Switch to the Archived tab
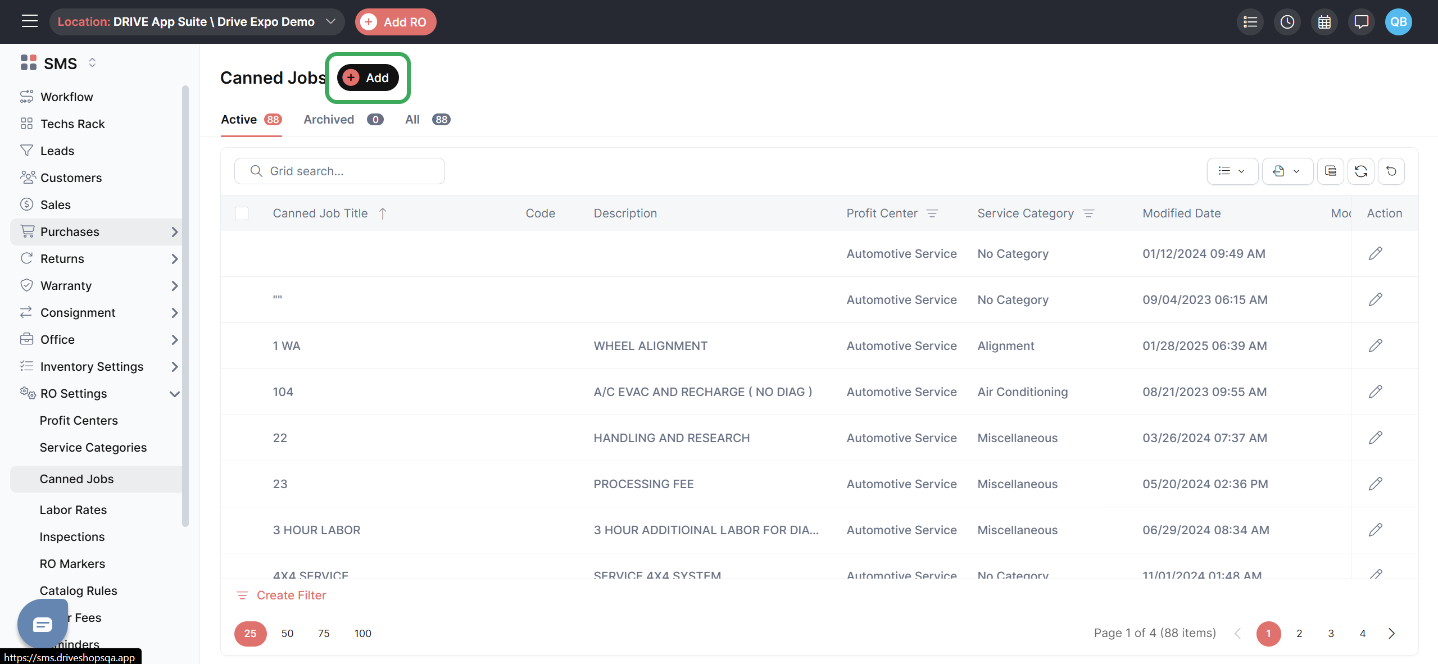Viewport: 1438px width, 664px height. (x=343, y=119)
